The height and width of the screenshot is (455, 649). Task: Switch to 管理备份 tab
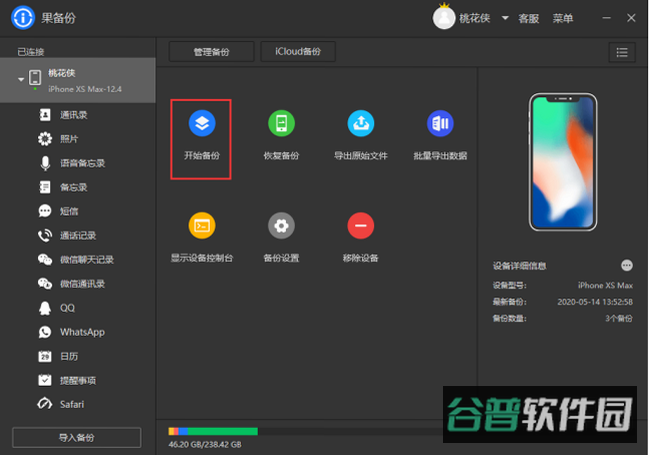tap(212, 52)
